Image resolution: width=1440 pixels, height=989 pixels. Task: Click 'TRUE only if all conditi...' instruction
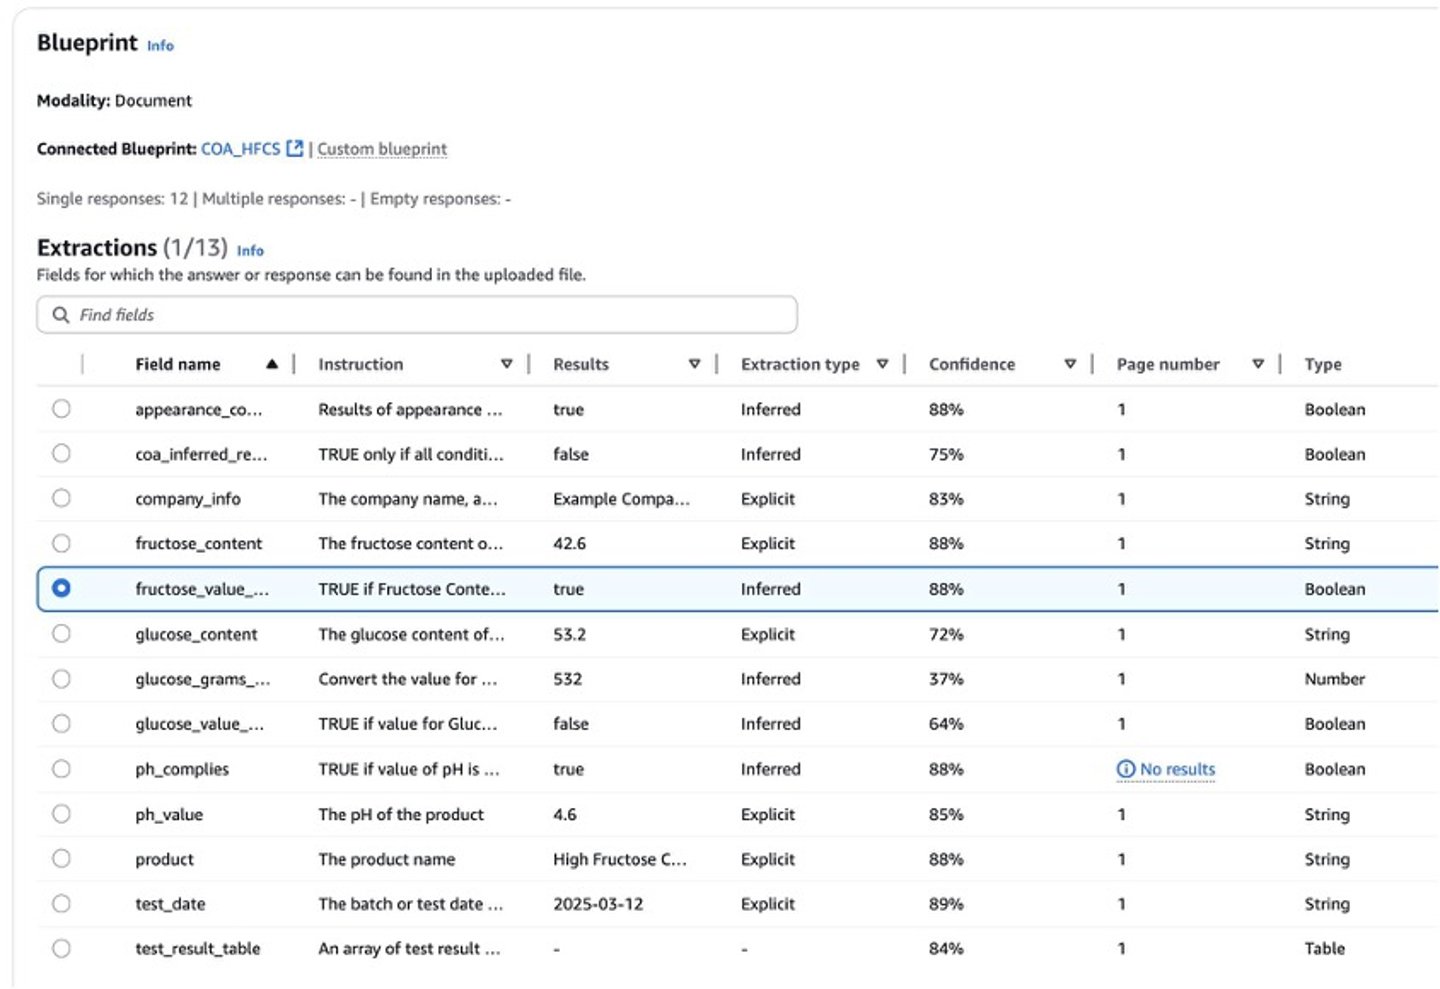click(411, 454)
